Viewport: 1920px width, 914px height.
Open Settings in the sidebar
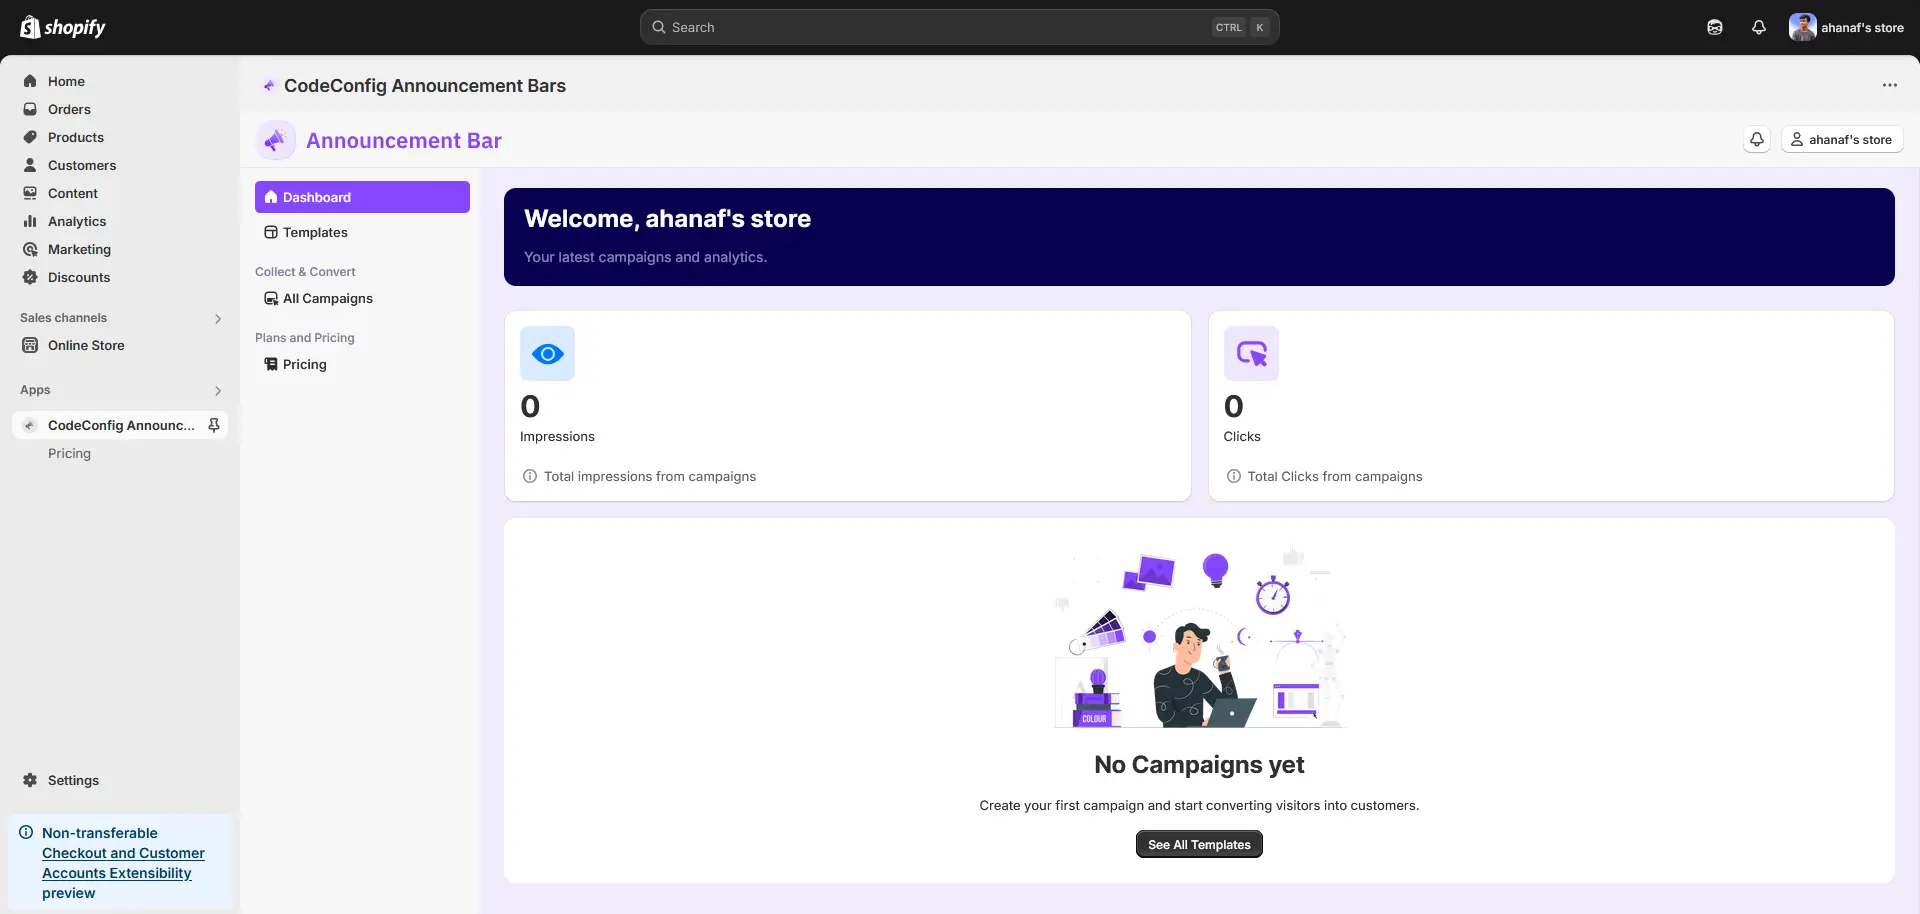(120, 780)
